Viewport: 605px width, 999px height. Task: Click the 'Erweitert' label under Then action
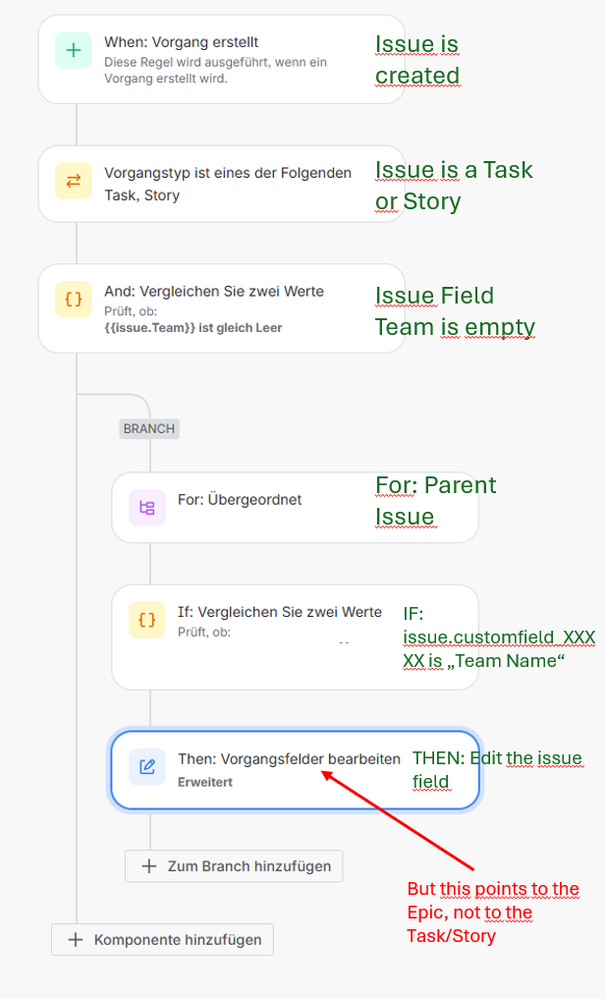point(205,782)
